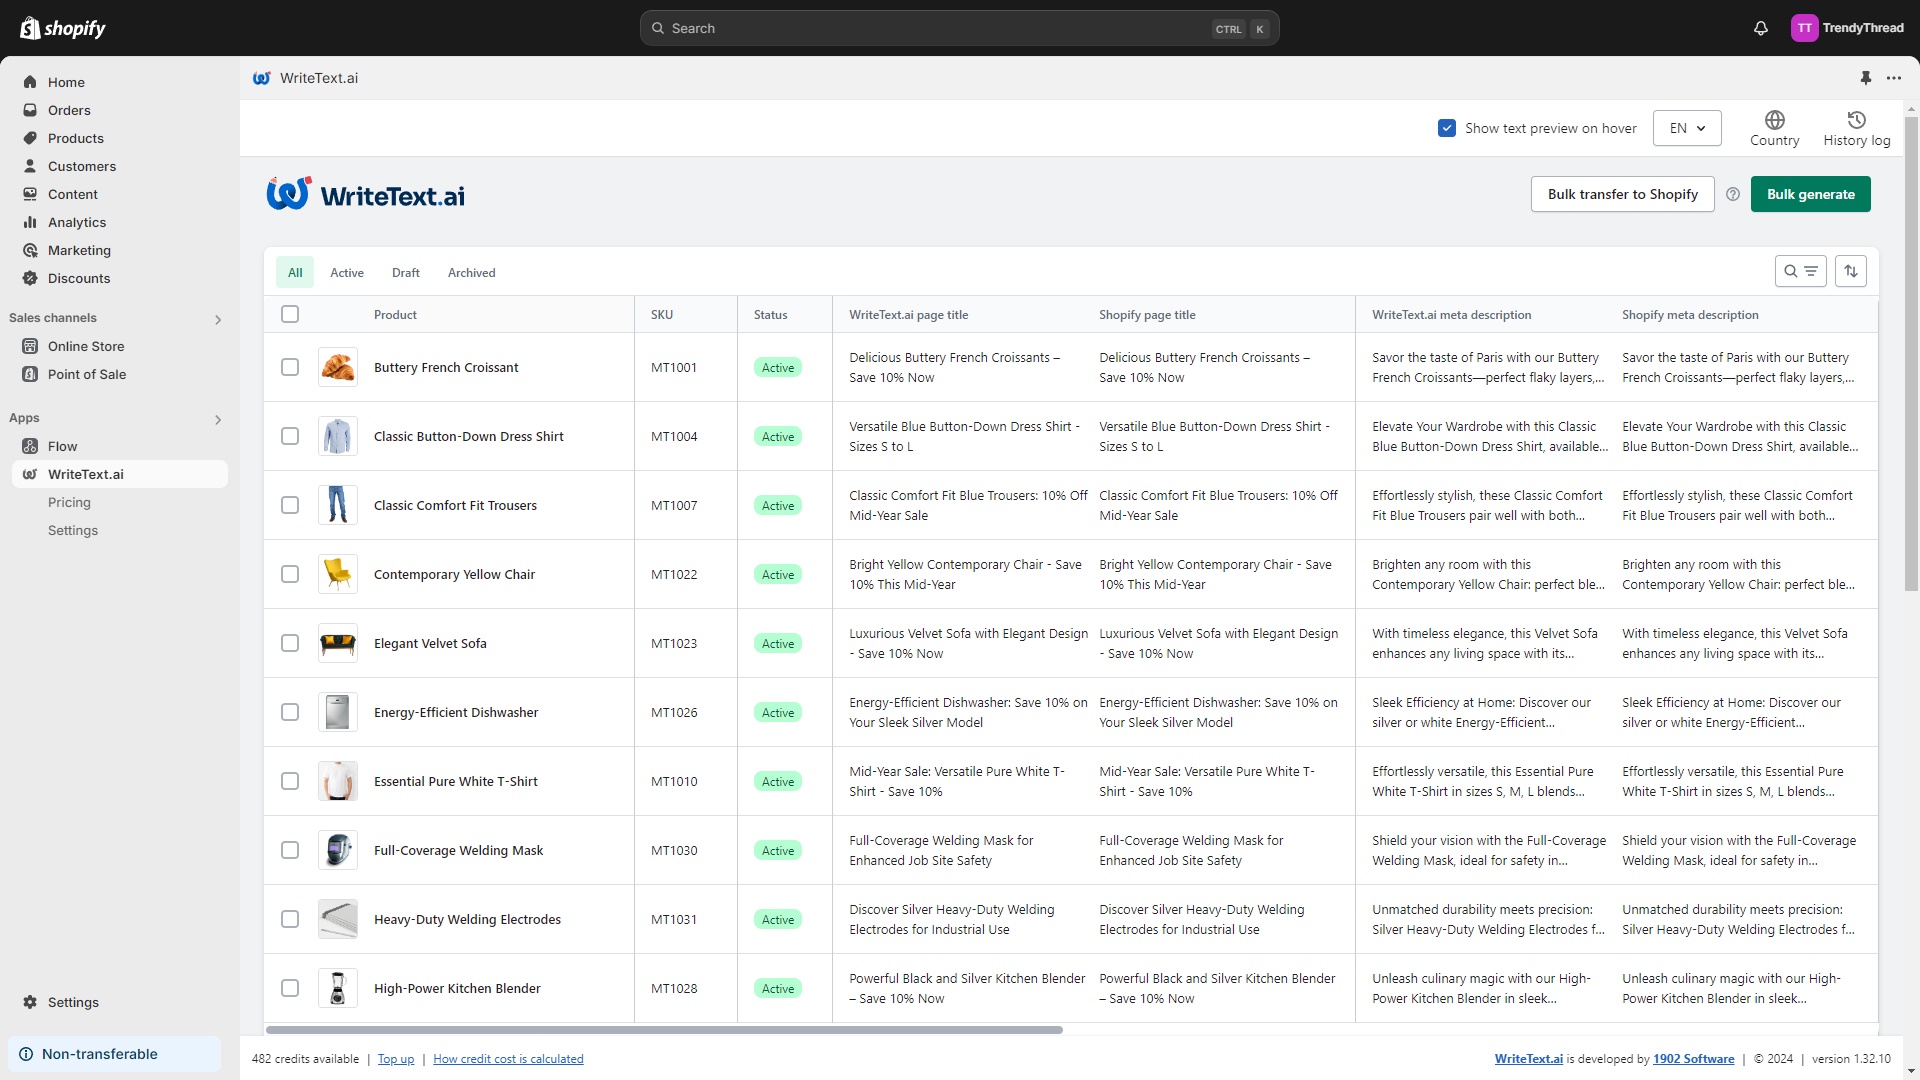Click the Shopify logo
Screen dimensions: 1920x1080
[62, 28]
